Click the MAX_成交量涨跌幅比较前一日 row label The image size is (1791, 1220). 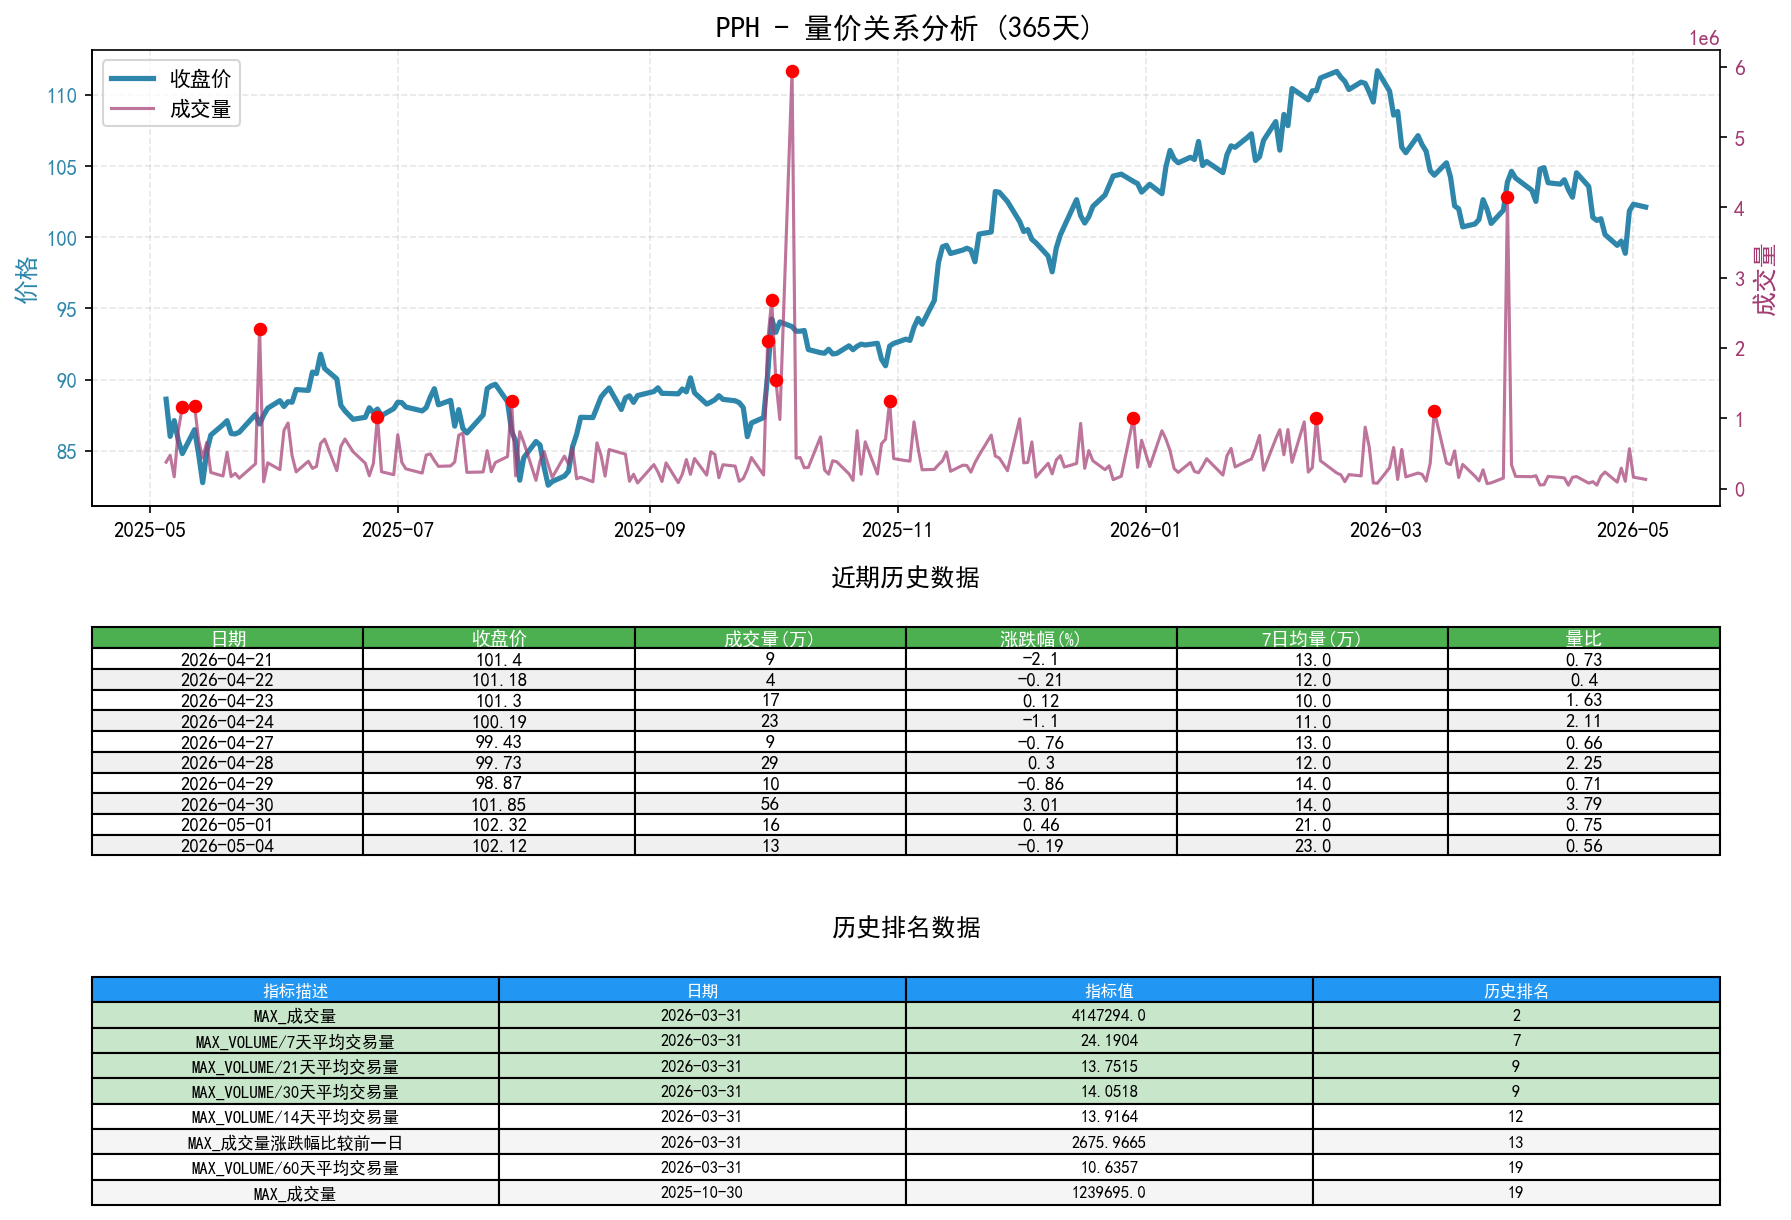click(x=295, y=1142)
